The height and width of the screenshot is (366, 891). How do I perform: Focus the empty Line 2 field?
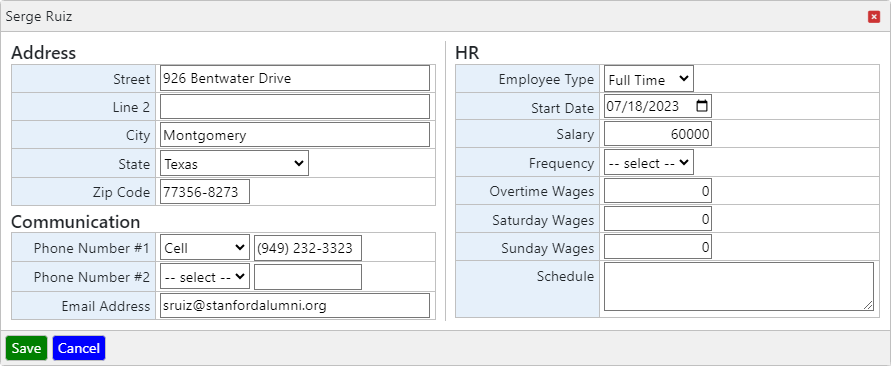point(295,107)
